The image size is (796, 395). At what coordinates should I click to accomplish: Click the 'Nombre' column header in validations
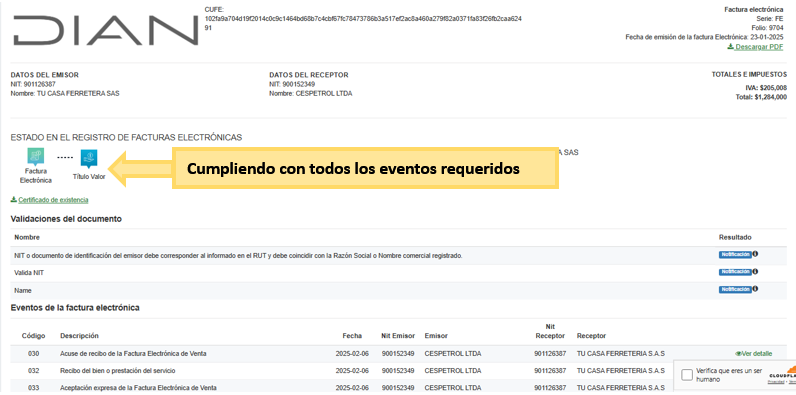pyautogui.click(x=27, y=238)
